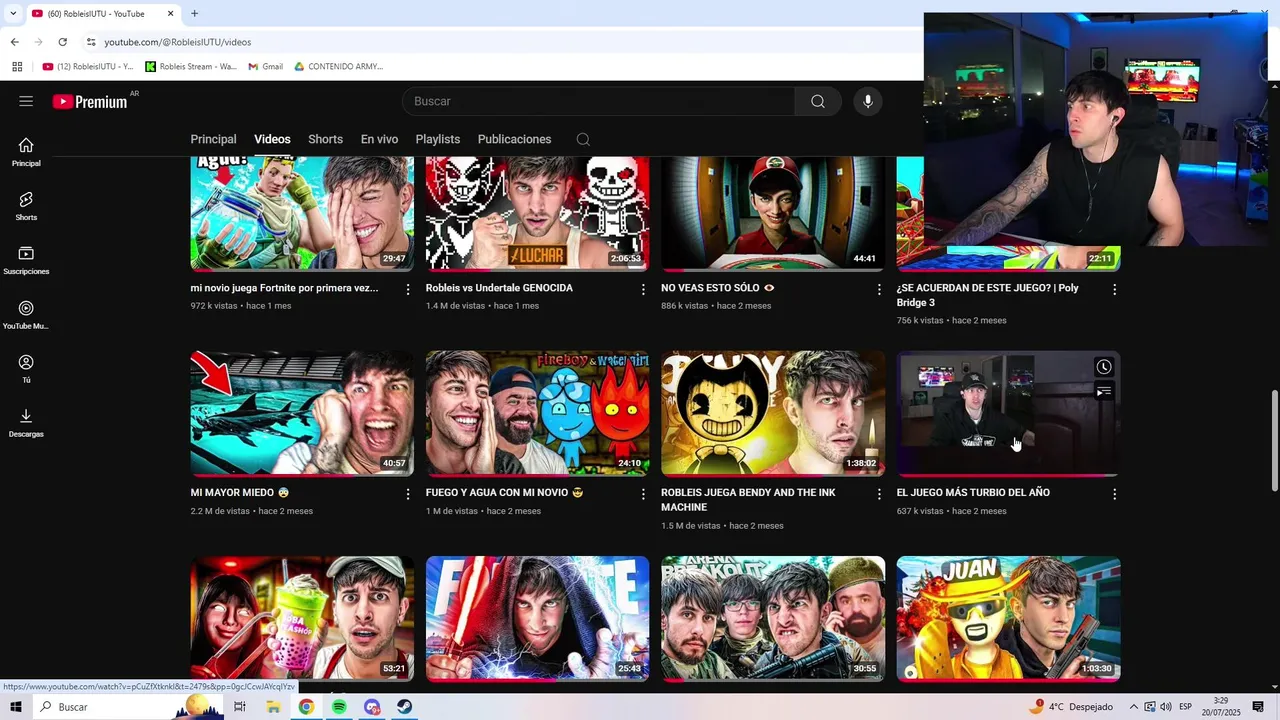
Task: Open Suscripciones in the left sidebar
Action: [26, 260]
